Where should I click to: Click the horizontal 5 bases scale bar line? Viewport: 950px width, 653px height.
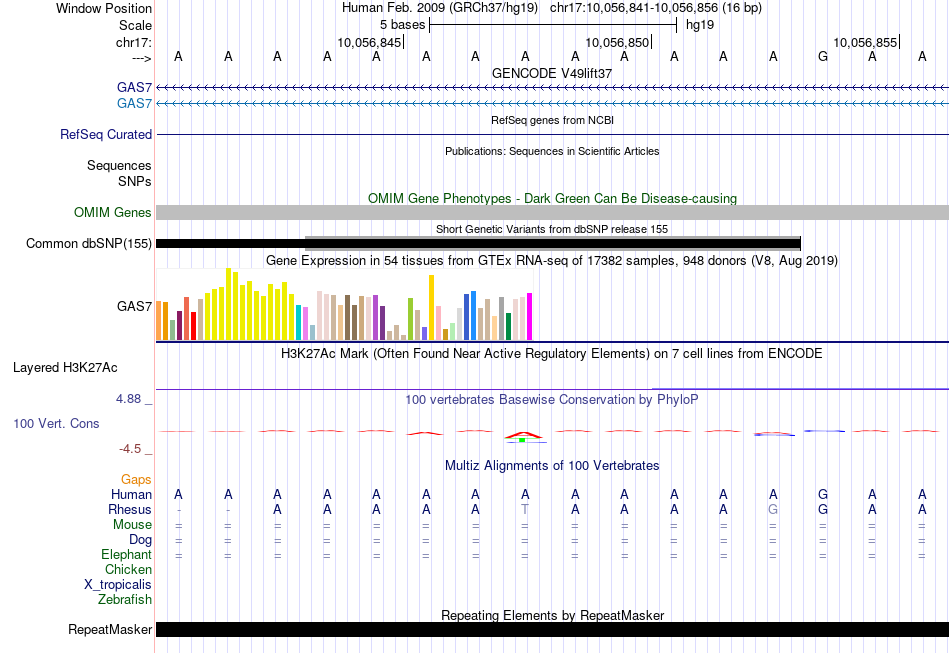(553, 25)
